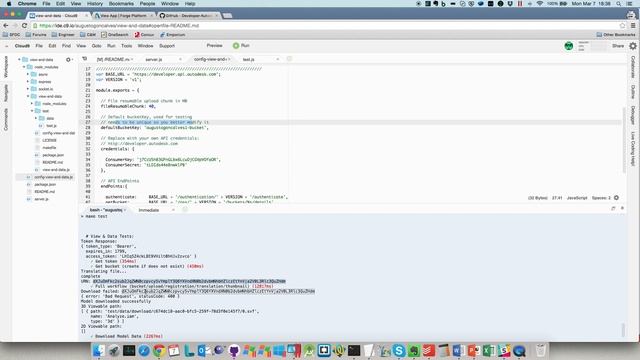Open the Cloud9 Support menu
The height and width of the screenshot is (360, 640).
pos(167,46)
